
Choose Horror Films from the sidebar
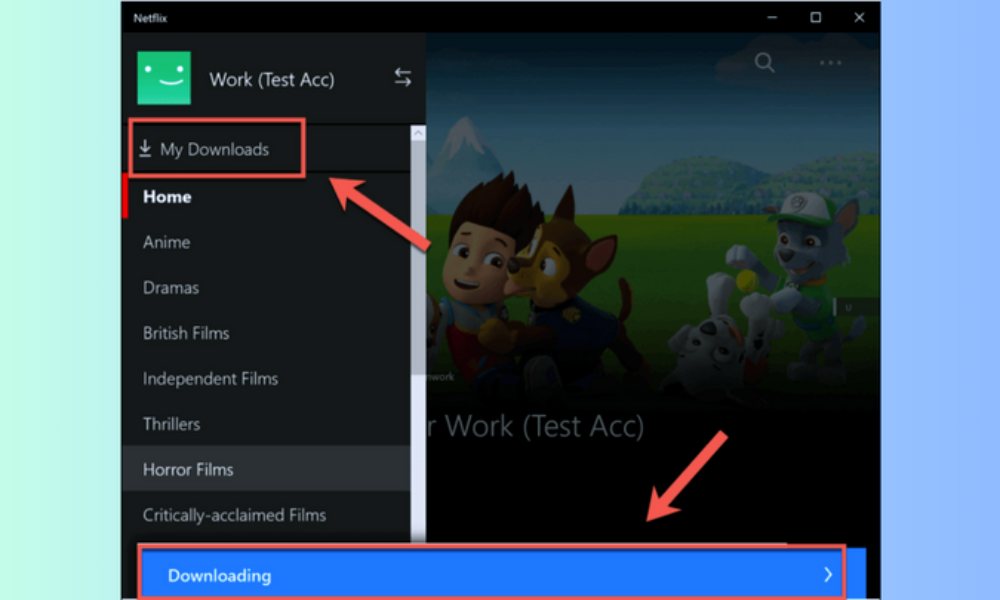pos(266,469)
